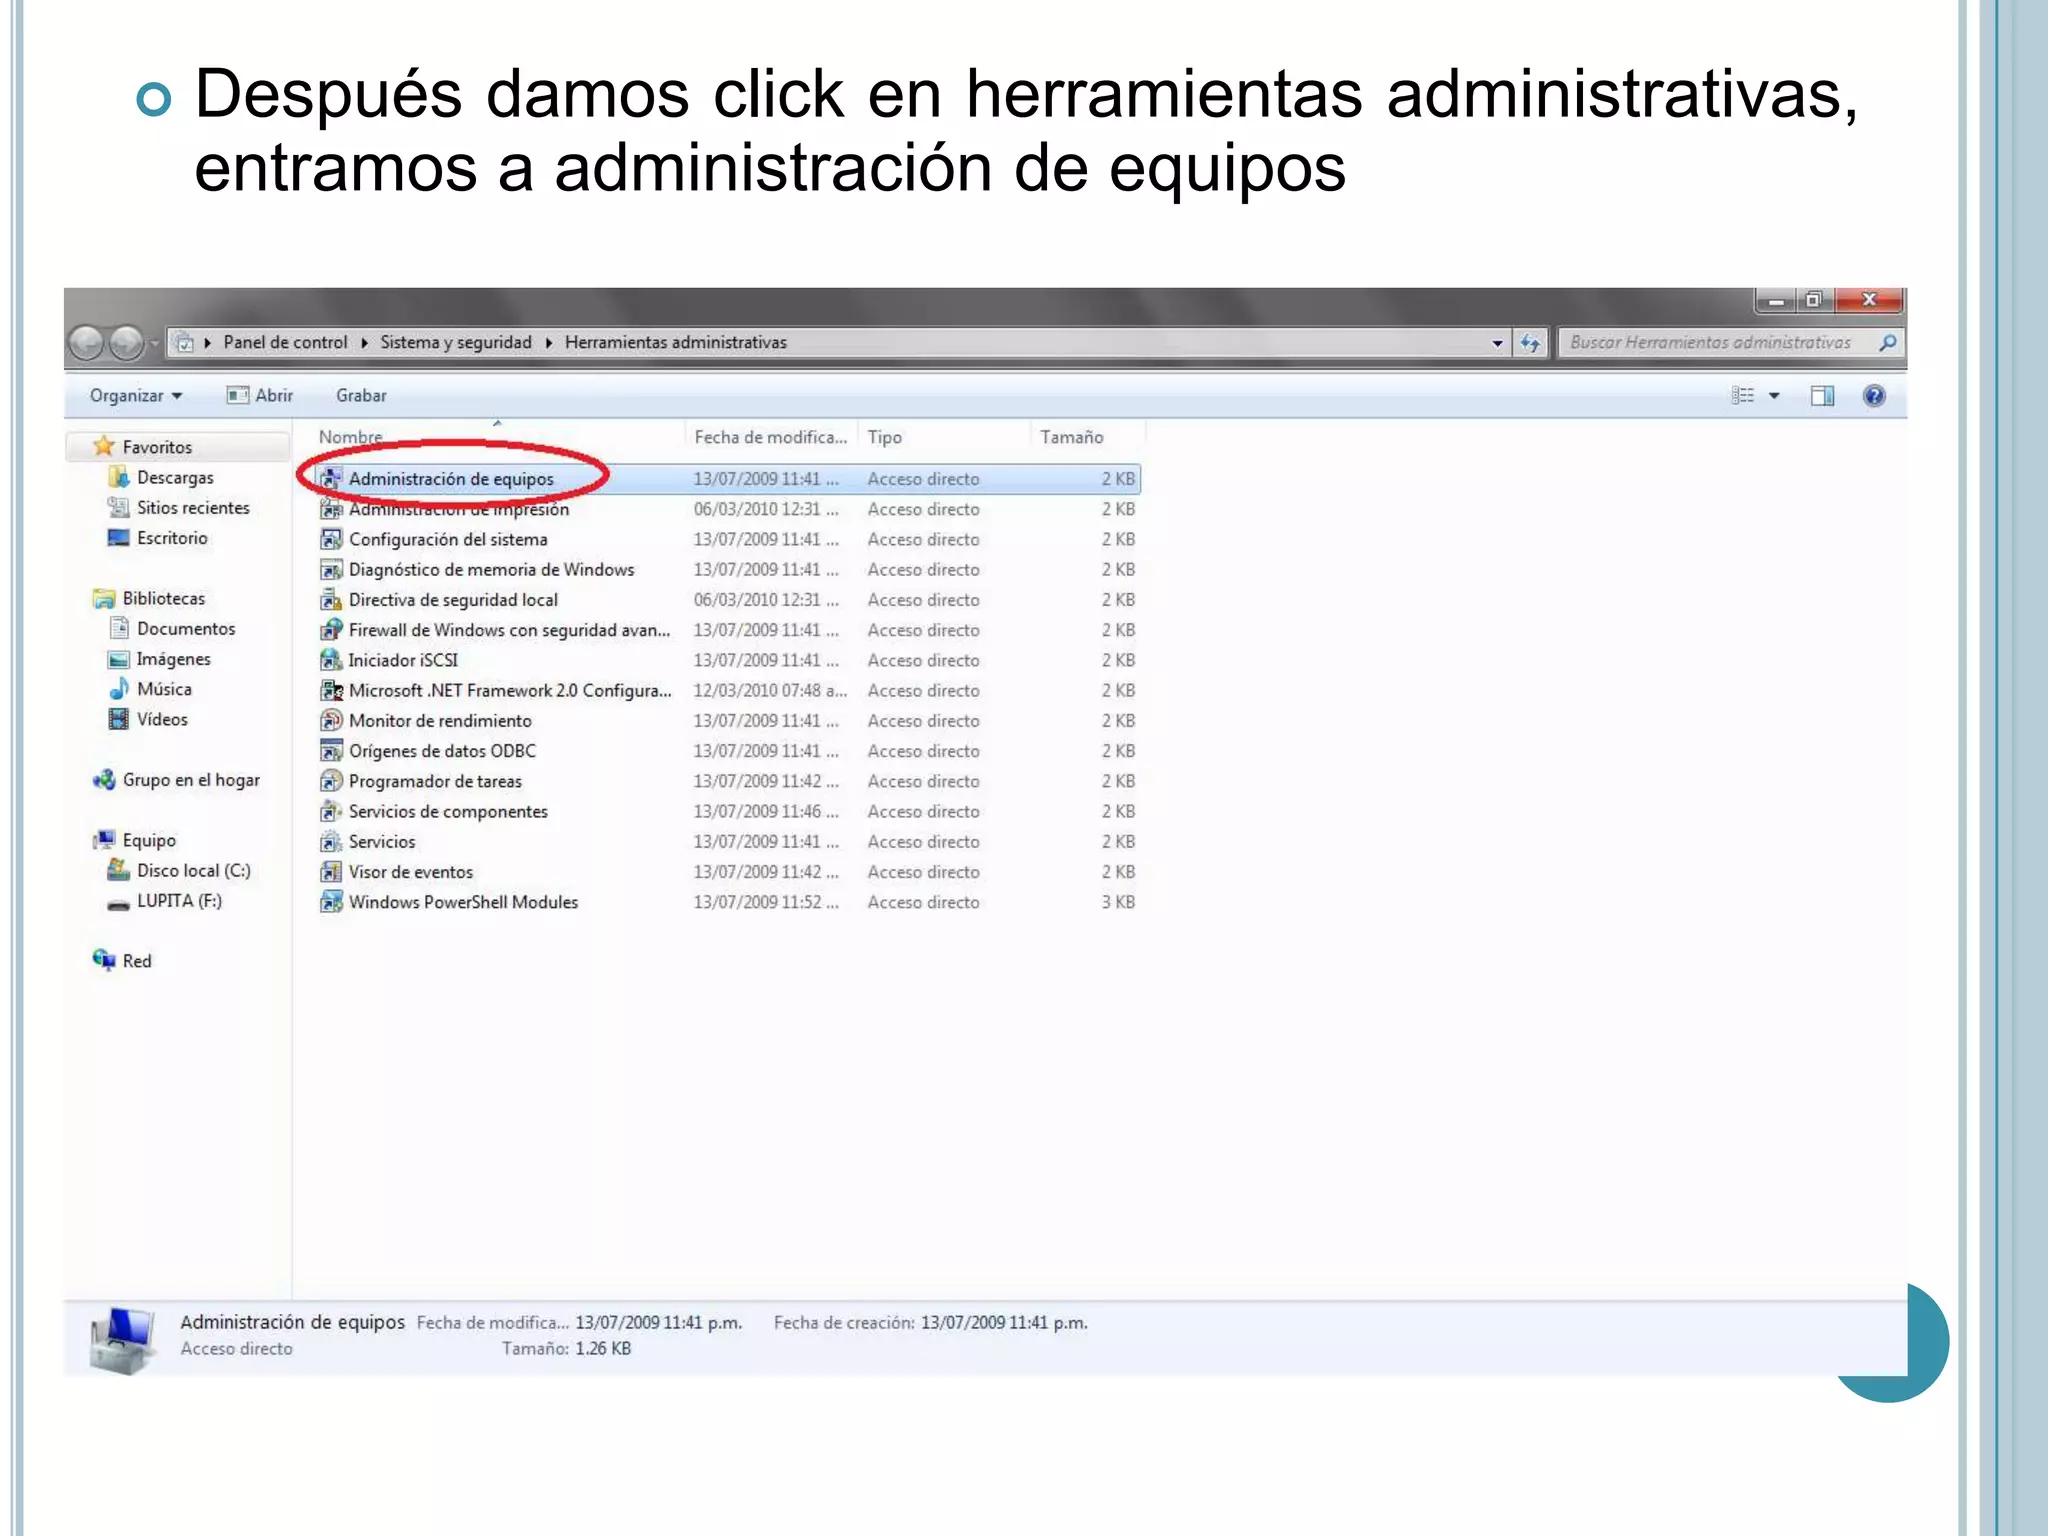Click the Firewall de Windows shortcut icon
The image size is (2048, 1536).
click(330, 630)
